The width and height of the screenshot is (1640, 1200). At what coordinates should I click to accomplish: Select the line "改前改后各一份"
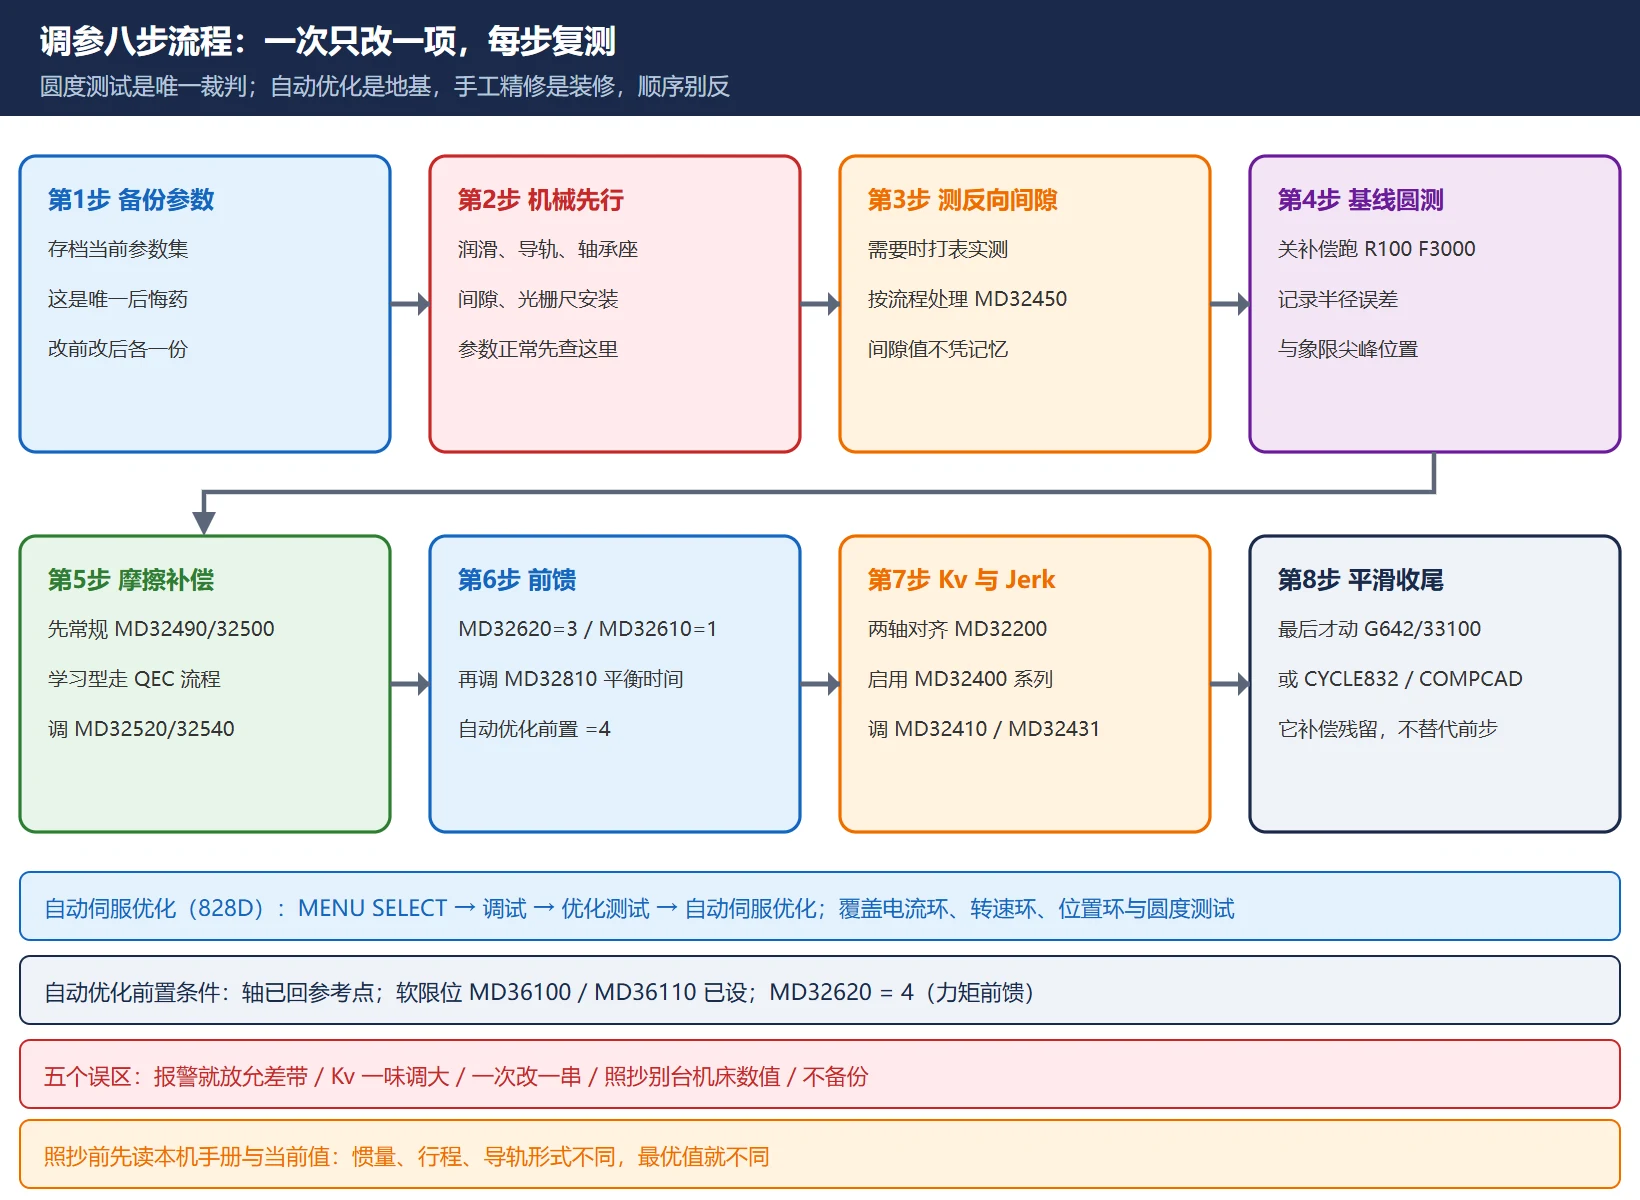(118, 349)
